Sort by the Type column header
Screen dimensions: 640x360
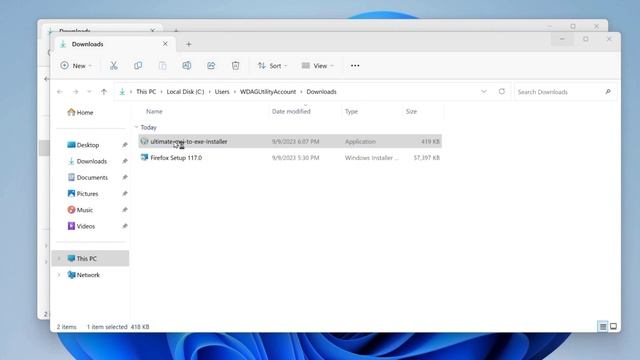pyautogui.click(x=351, y=111)
